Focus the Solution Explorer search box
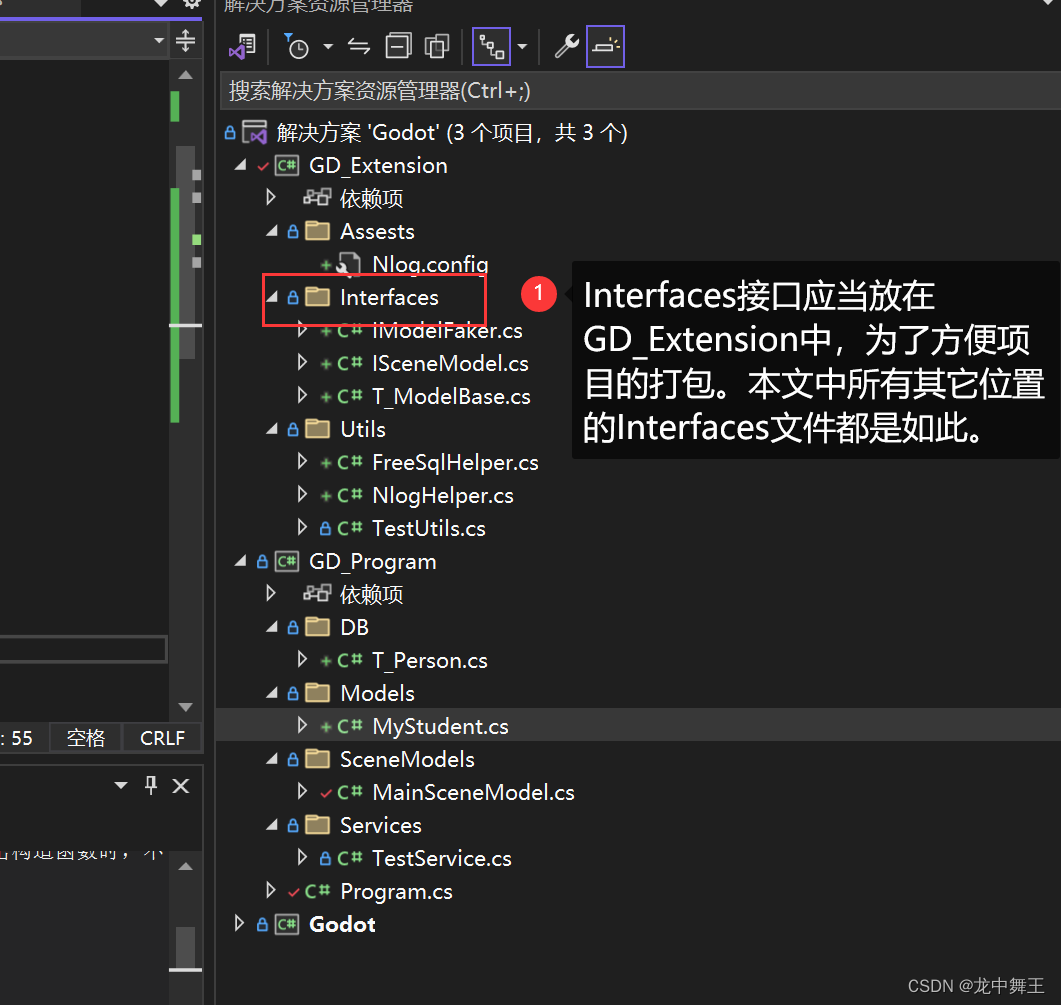This screenshot has height=1005, width=1061. pos(640,91)
